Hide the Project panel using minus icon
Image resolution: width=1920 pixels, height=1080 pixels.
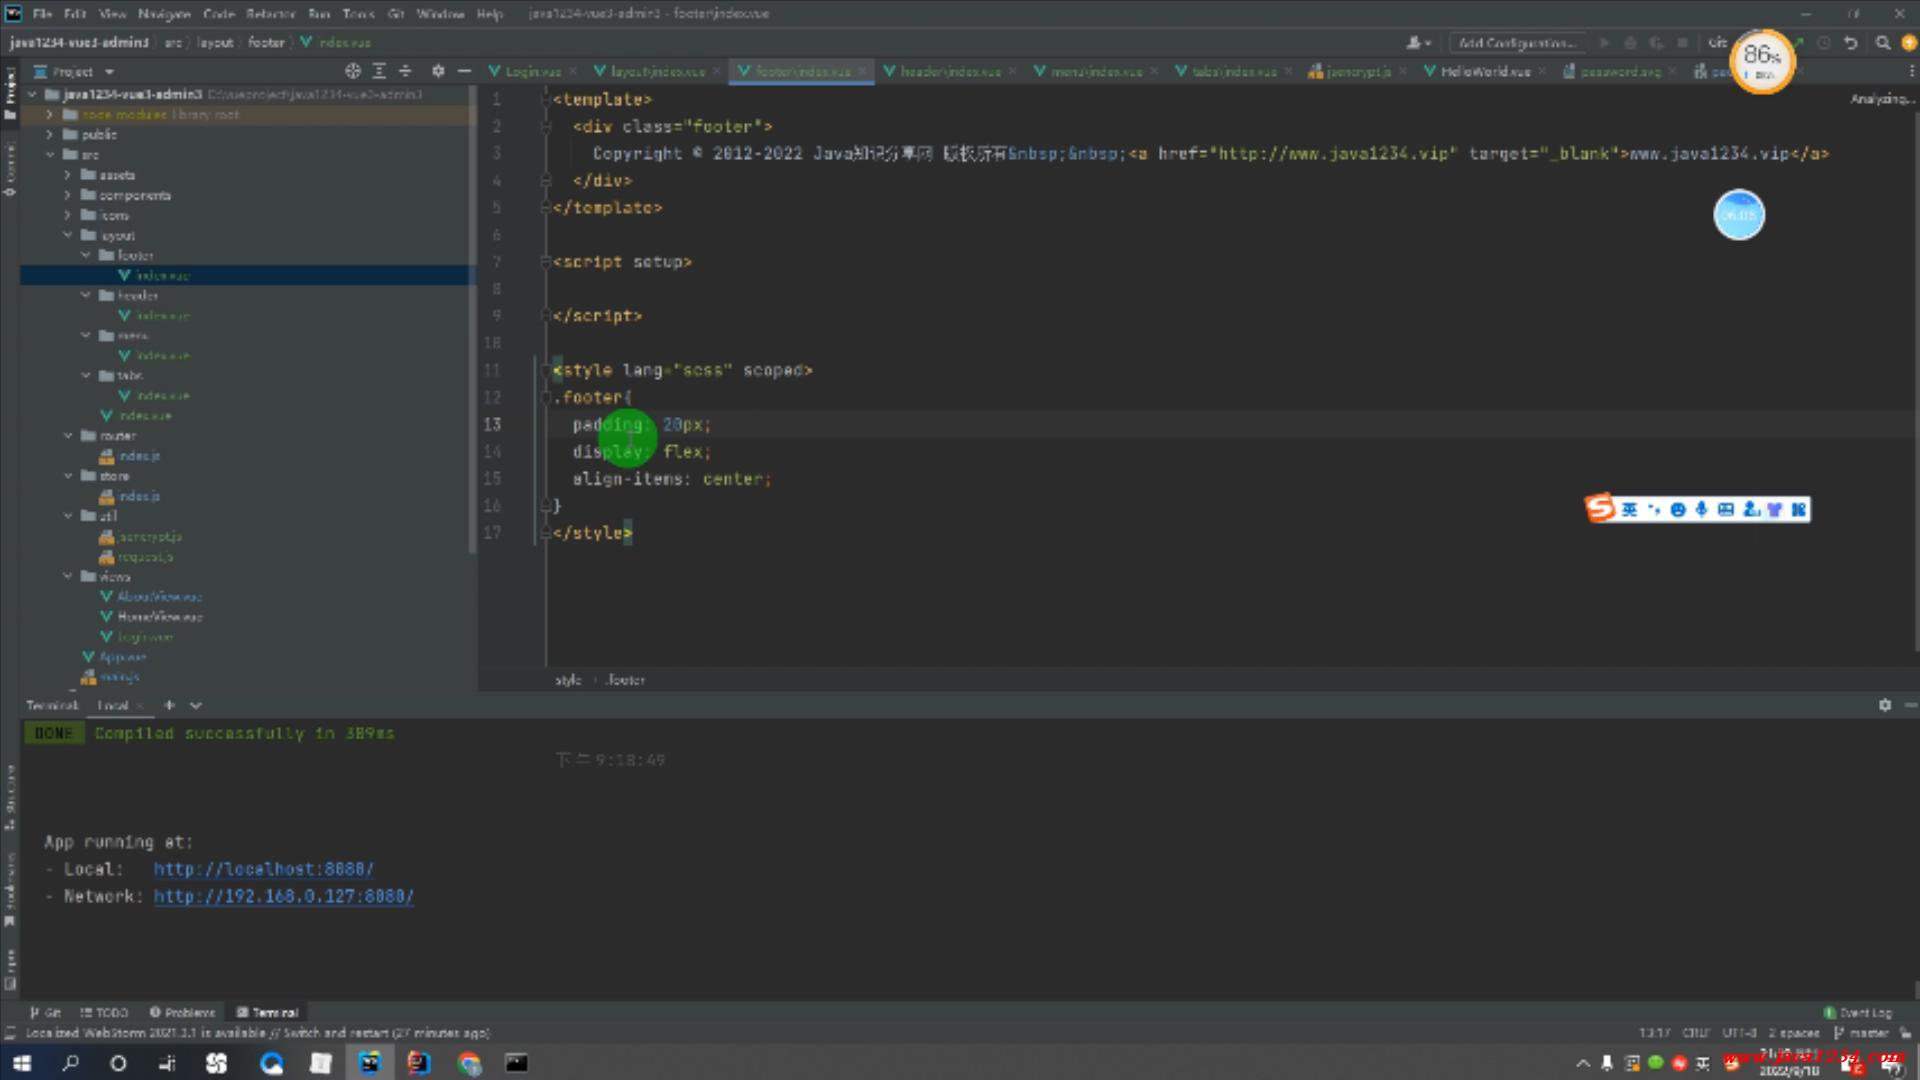464,71
